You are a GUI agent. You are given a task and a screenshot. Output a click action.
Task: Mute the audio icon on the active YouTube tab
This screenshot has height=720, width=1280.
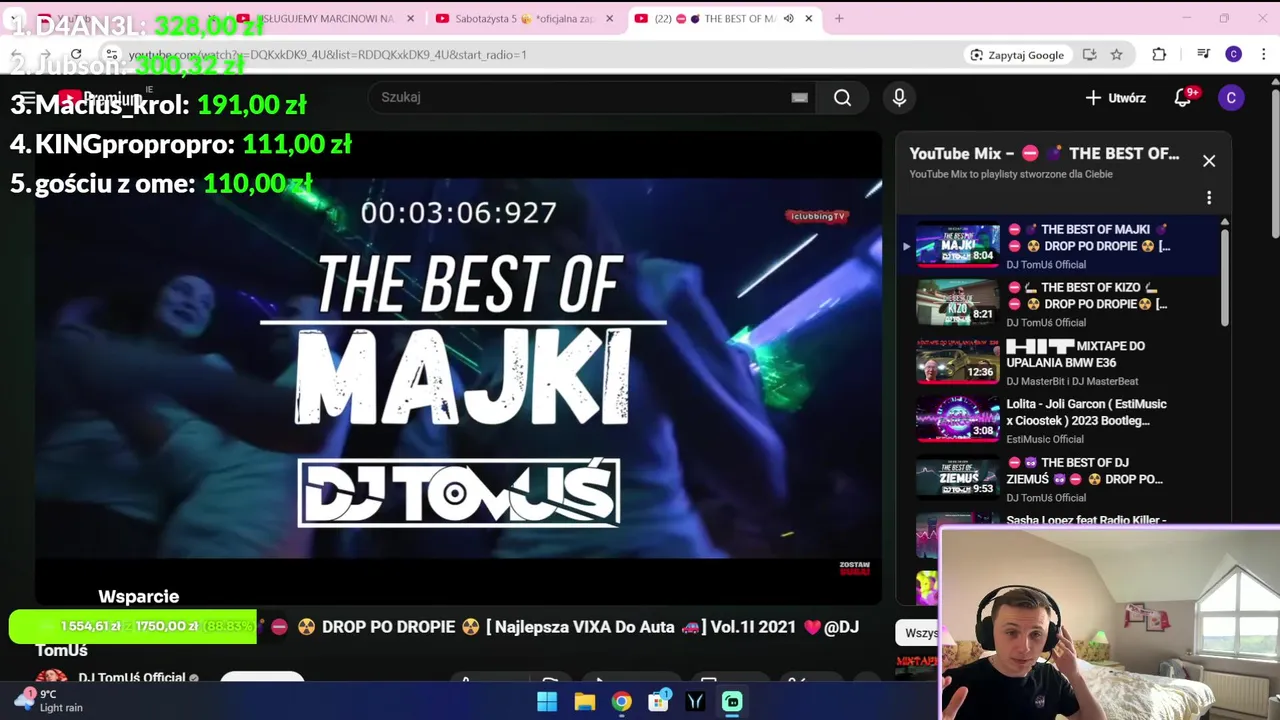(x=789, y=18)
